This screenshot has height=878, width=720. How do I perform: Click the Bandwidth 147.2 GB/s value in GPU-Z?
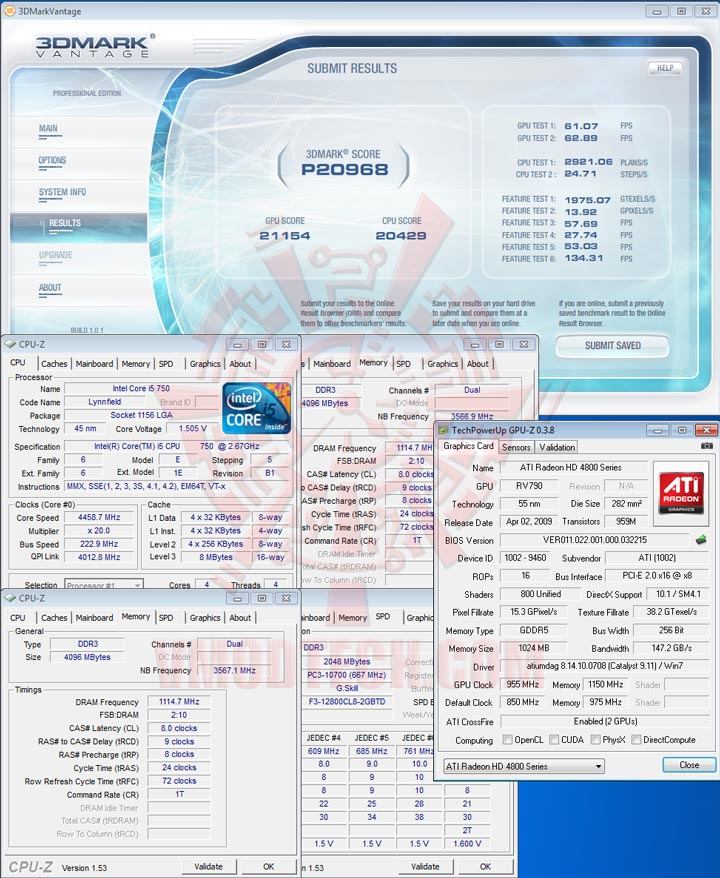(x=672, y=648)
